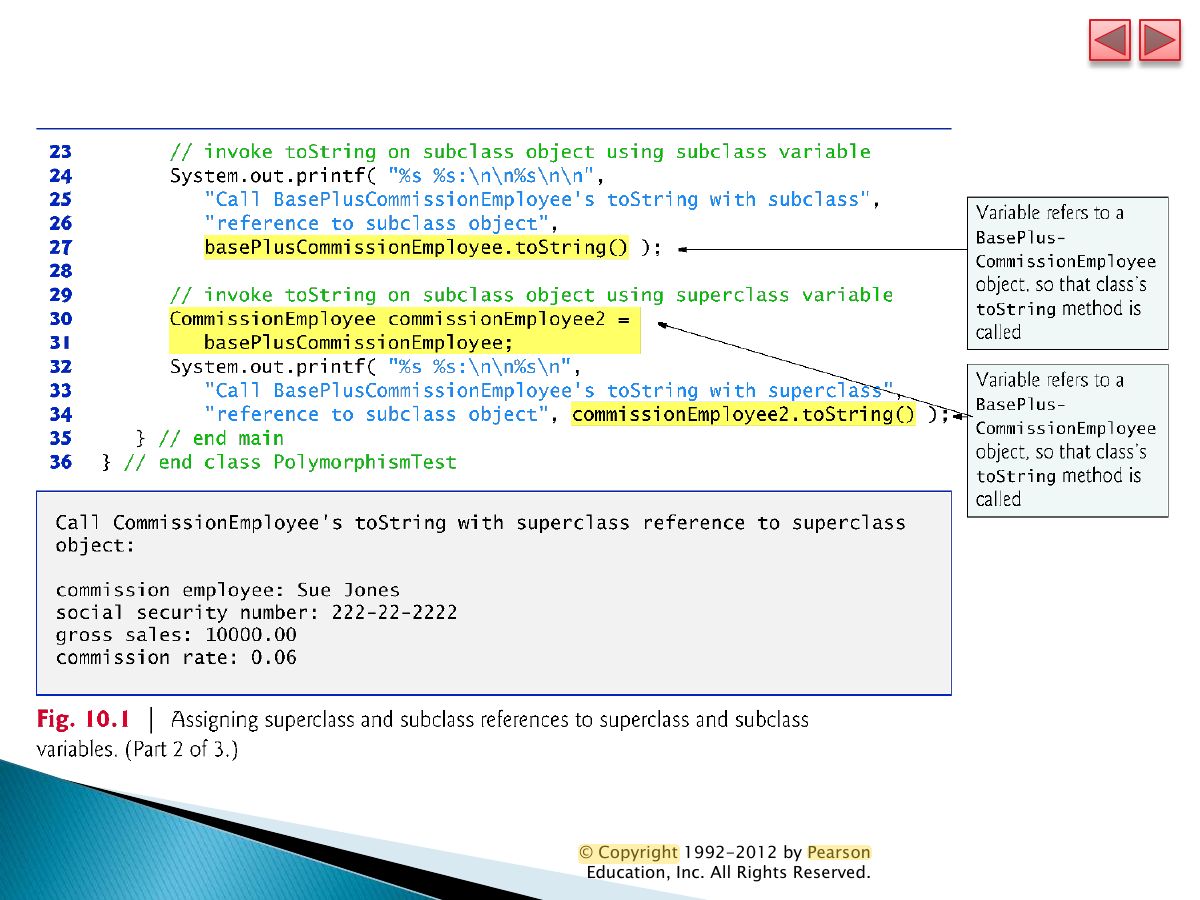Advance to next slide with forward arrow
Image resolution: width=1200 pixels, height=900 pixels.
(1160, 40)
